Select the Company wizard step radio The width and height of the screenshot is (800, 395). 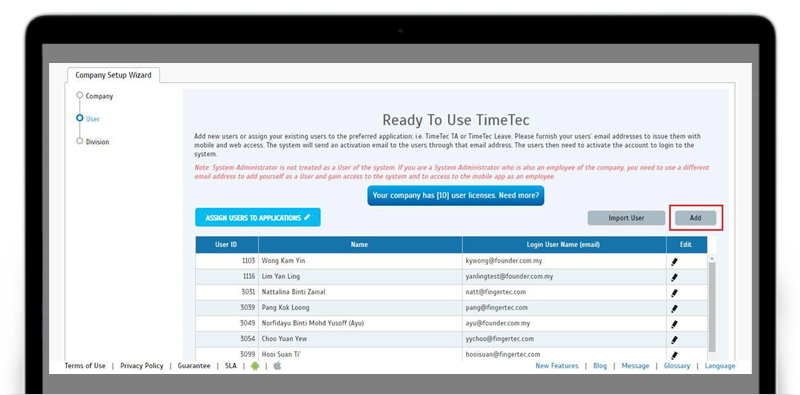point(80,95)
